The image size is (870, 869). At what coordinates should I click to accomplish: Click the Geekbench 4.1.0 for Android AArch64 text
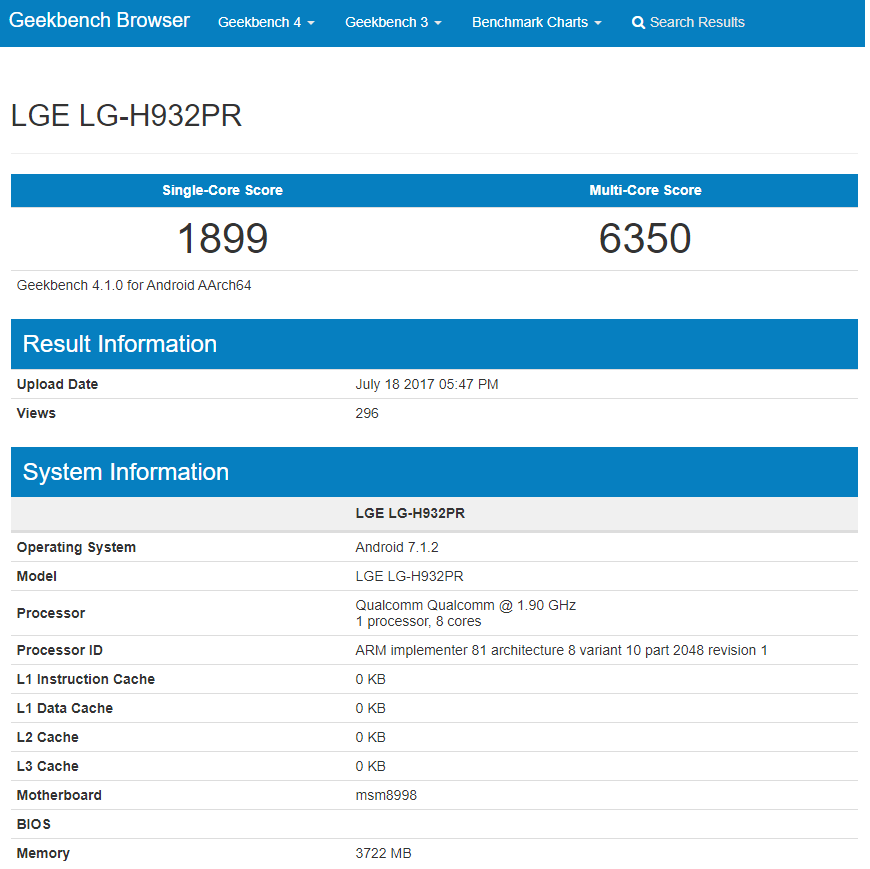134,285
